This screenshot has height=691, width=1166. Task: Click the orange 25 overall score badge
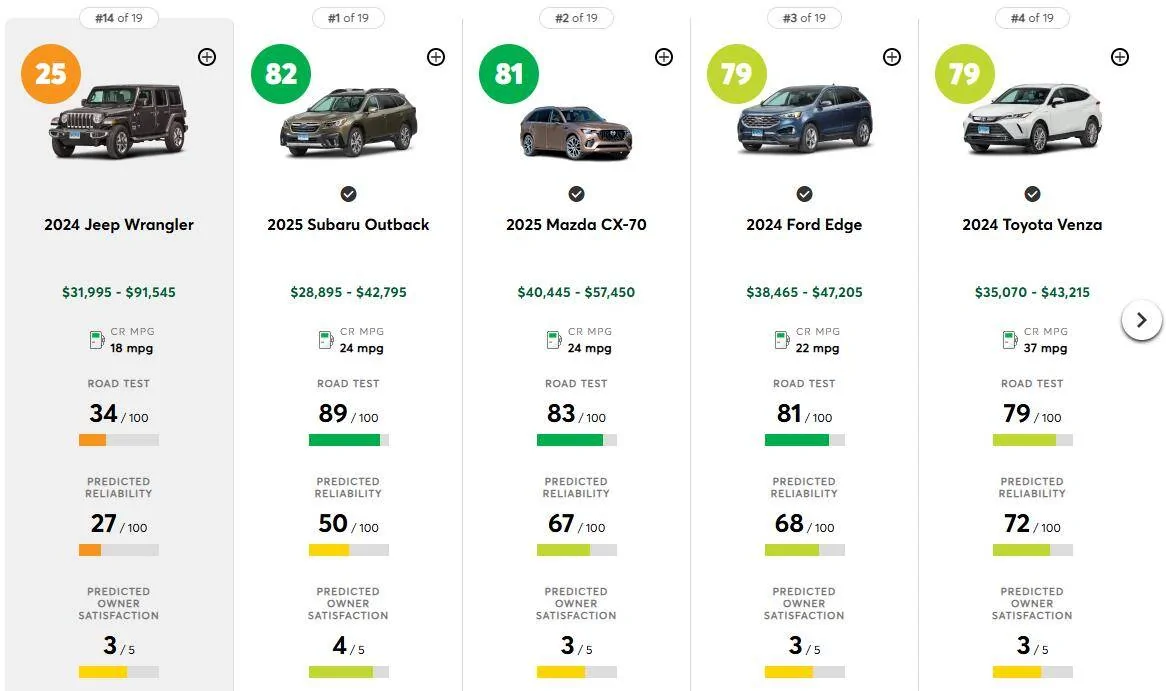pos(51,74)
